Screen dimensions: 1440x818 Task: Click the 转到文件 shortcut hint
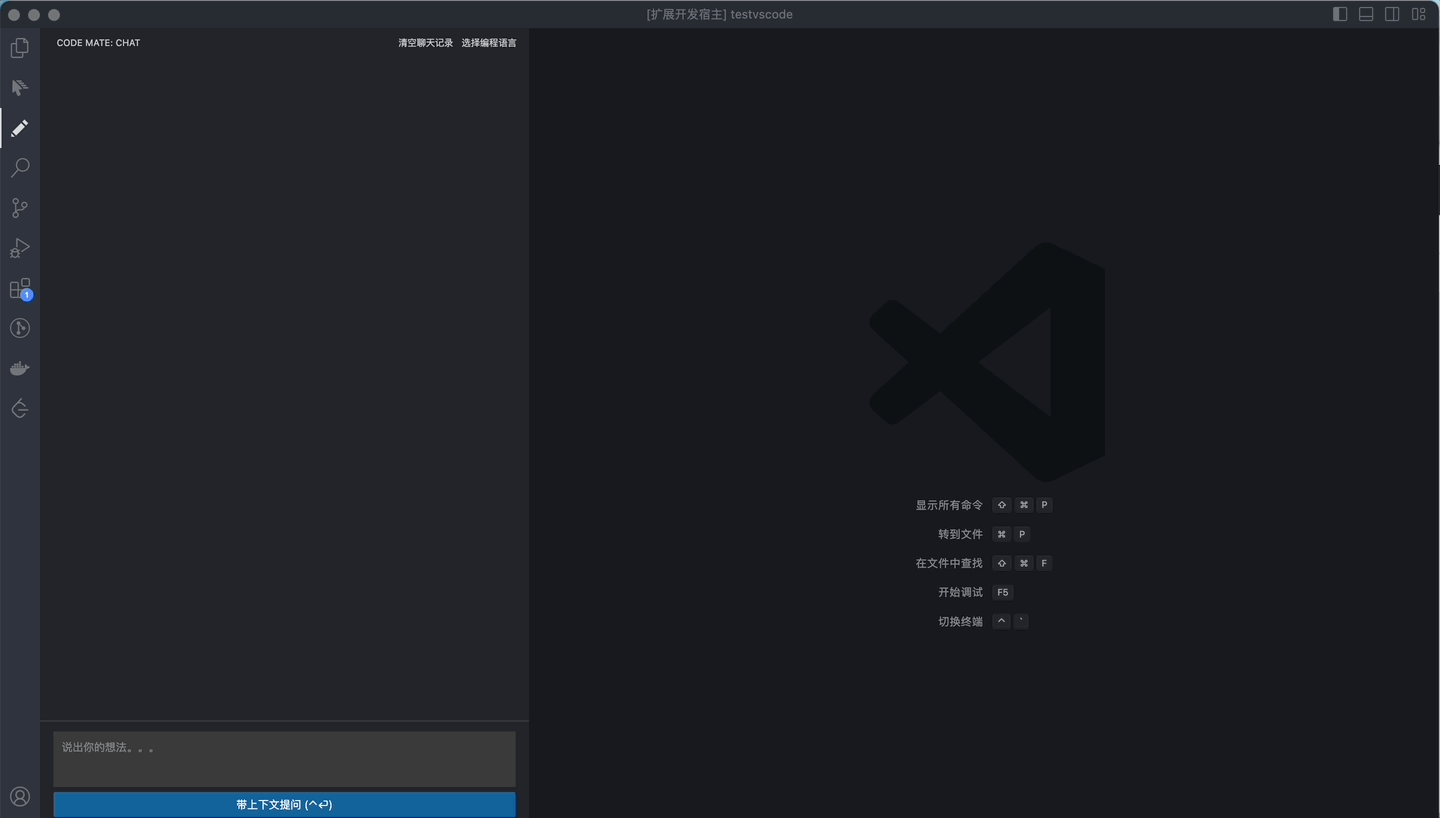click(x=960, y=534)
